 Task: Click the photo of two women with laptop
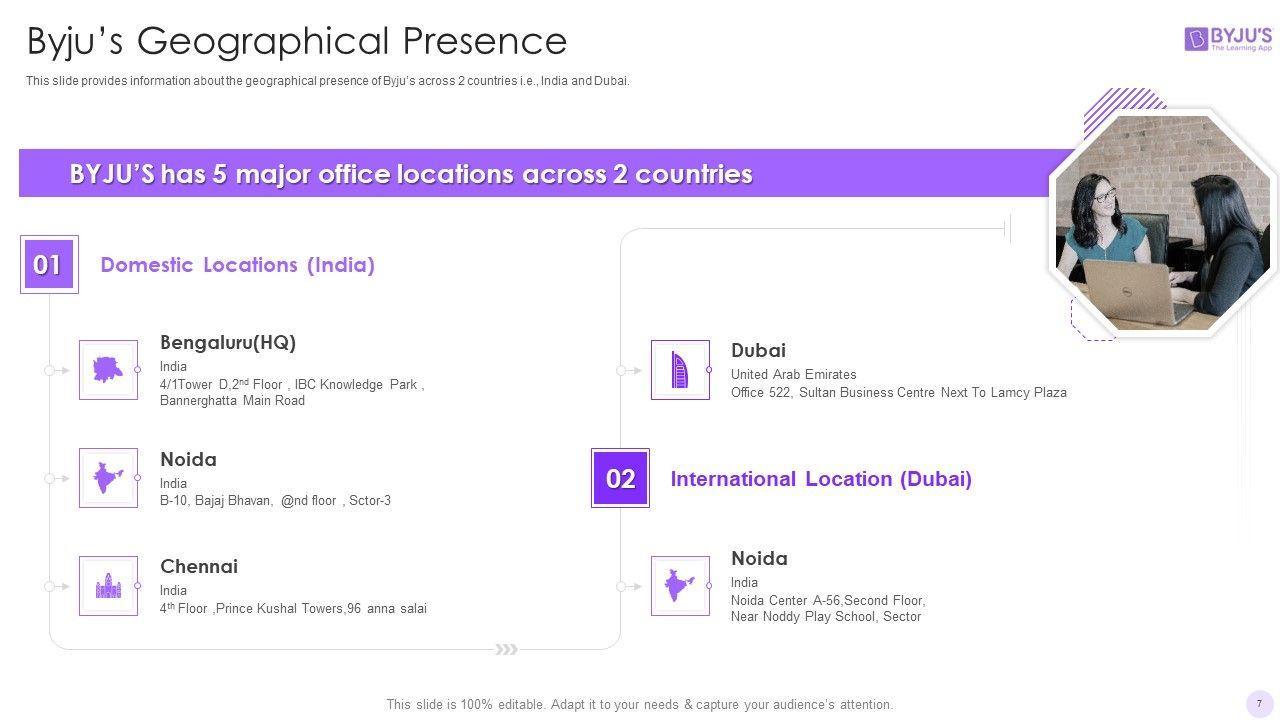coord(1162,222)
